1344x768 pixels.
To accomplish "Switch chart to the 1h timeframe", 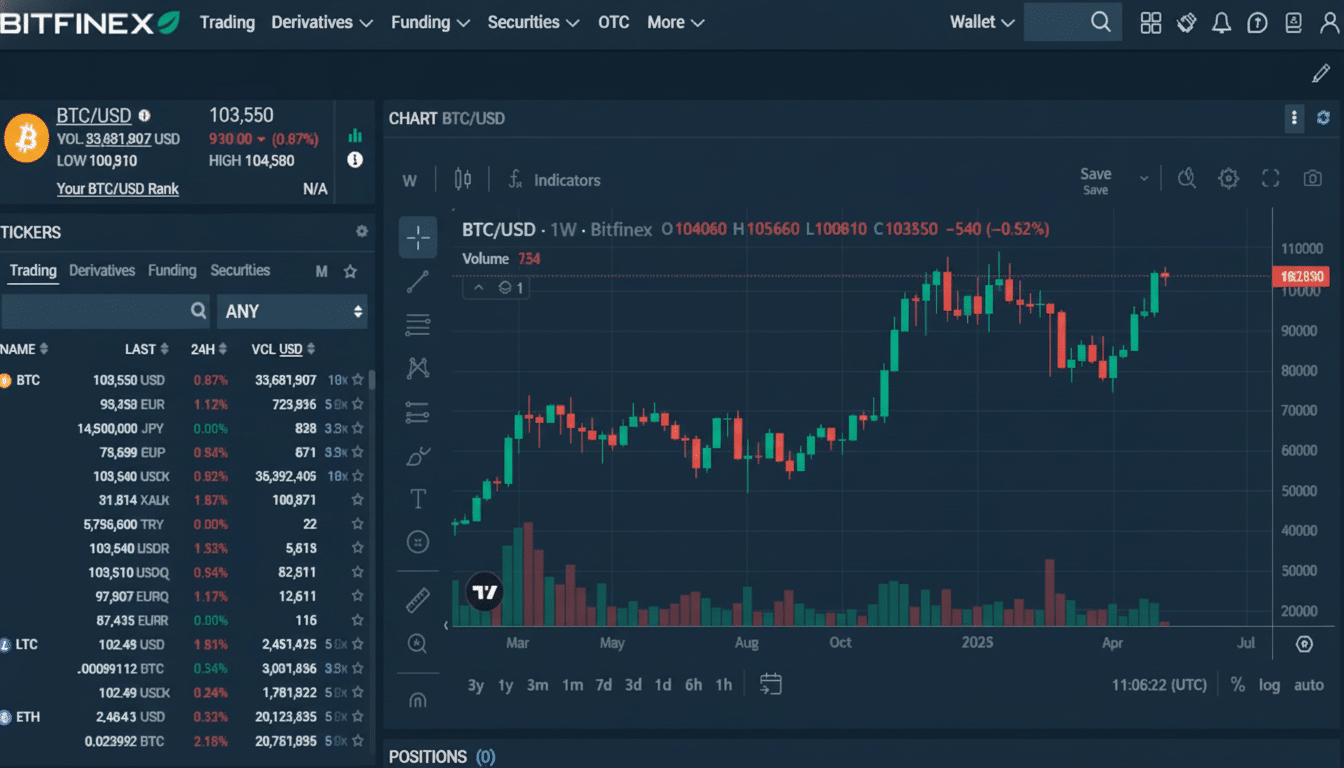I will coord(723,685).
